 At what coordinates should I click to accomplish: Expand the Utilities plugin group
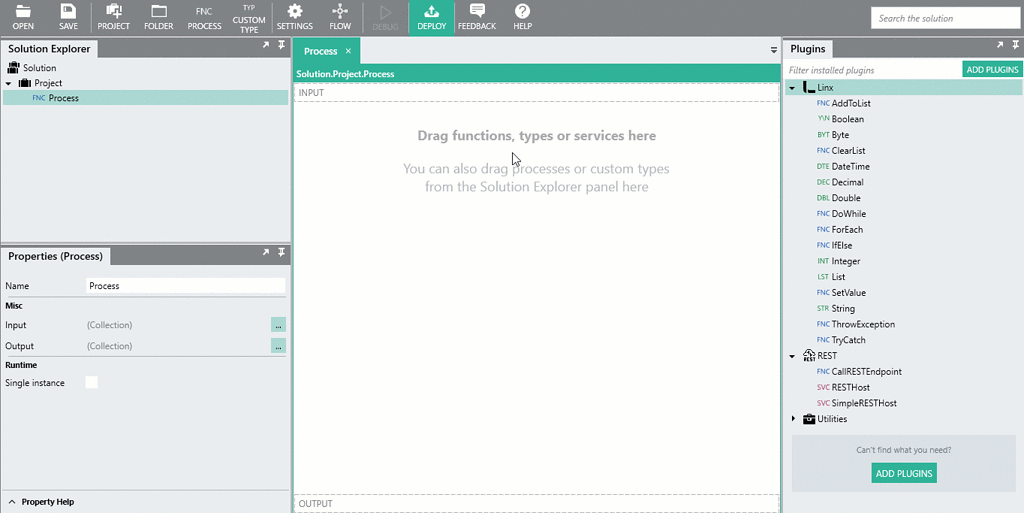[x=793, y=419]
